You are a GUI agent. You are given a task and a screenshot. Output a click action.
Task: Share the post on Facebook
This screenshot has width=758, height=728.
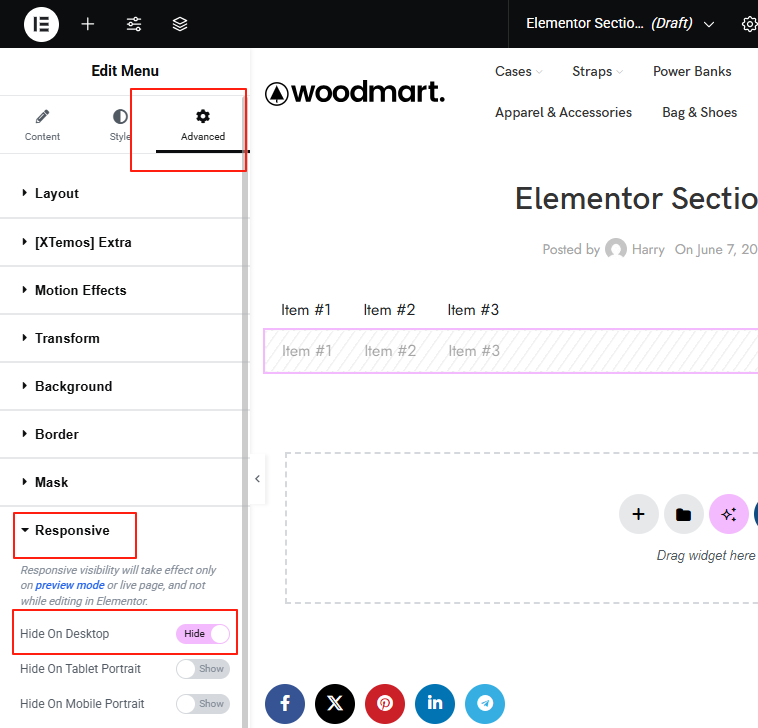pyautogui.click(x=285, y=704)
